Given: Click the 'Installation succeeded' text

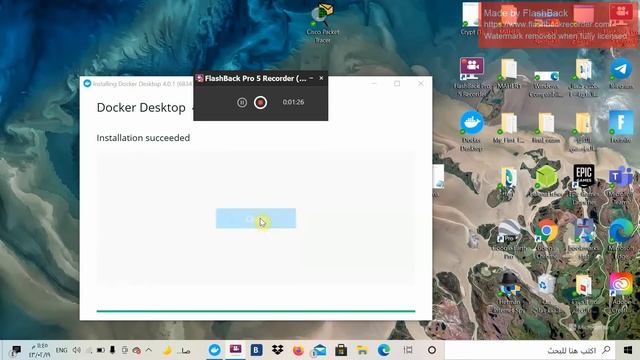Looking at the screenshot, I should pos(143,138).
